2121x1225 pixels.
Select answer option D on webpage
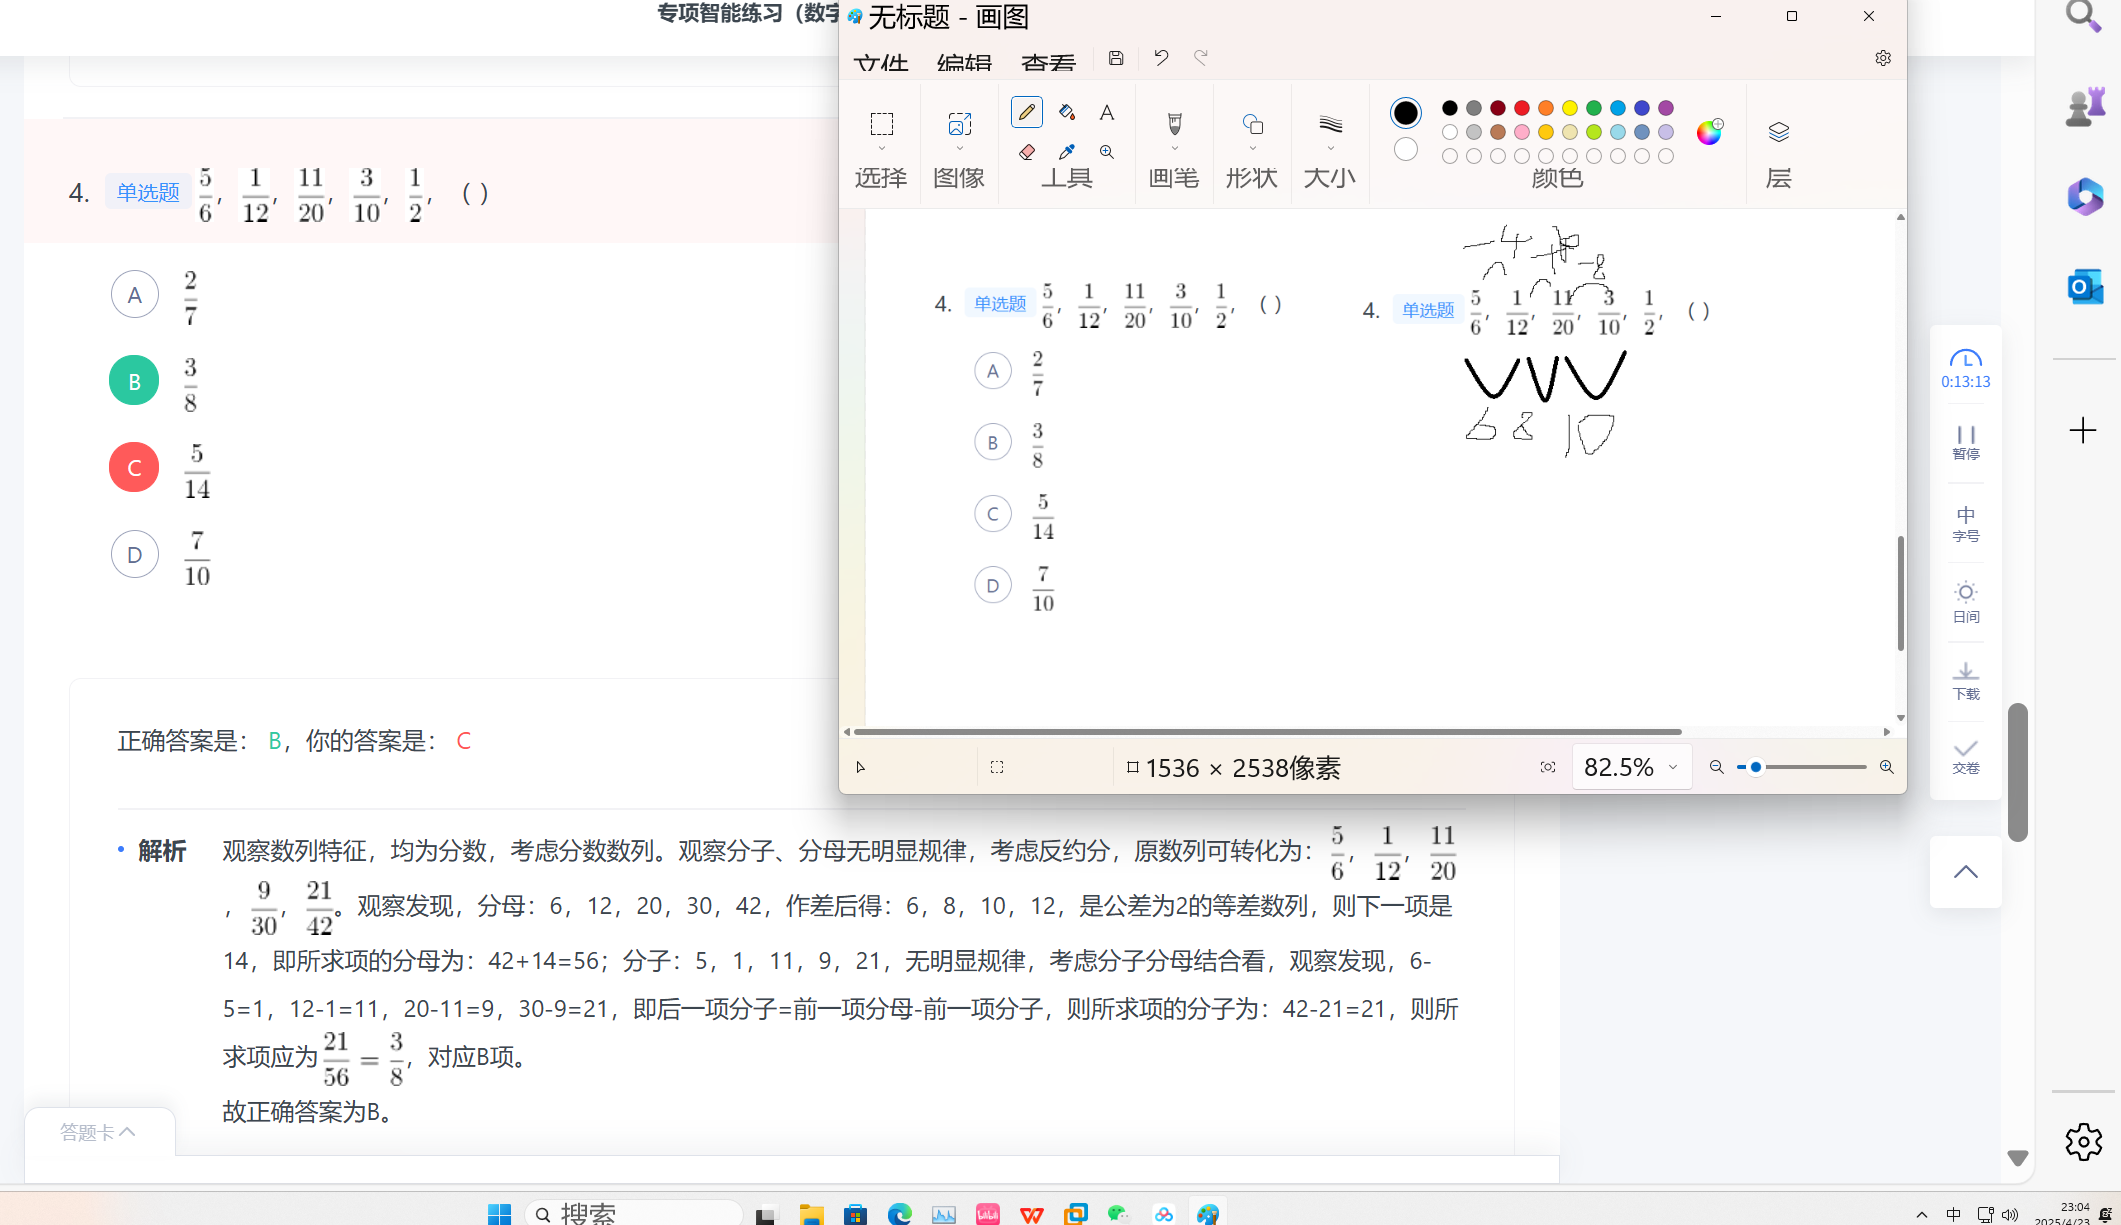[x=134, y=554]
